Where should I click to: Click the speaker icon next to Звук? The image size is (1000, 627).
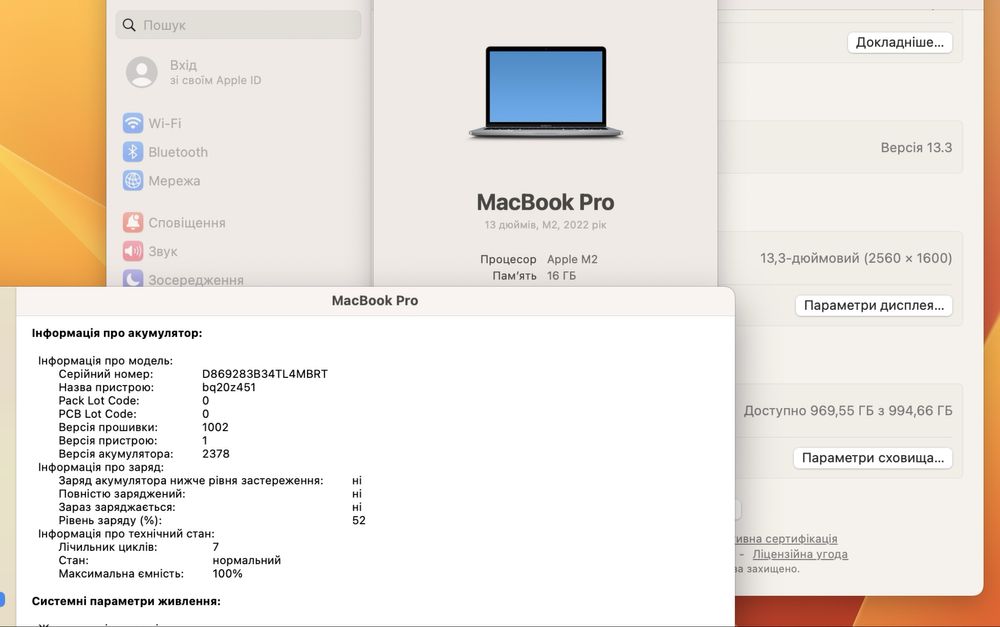click(x=133, y=251)
